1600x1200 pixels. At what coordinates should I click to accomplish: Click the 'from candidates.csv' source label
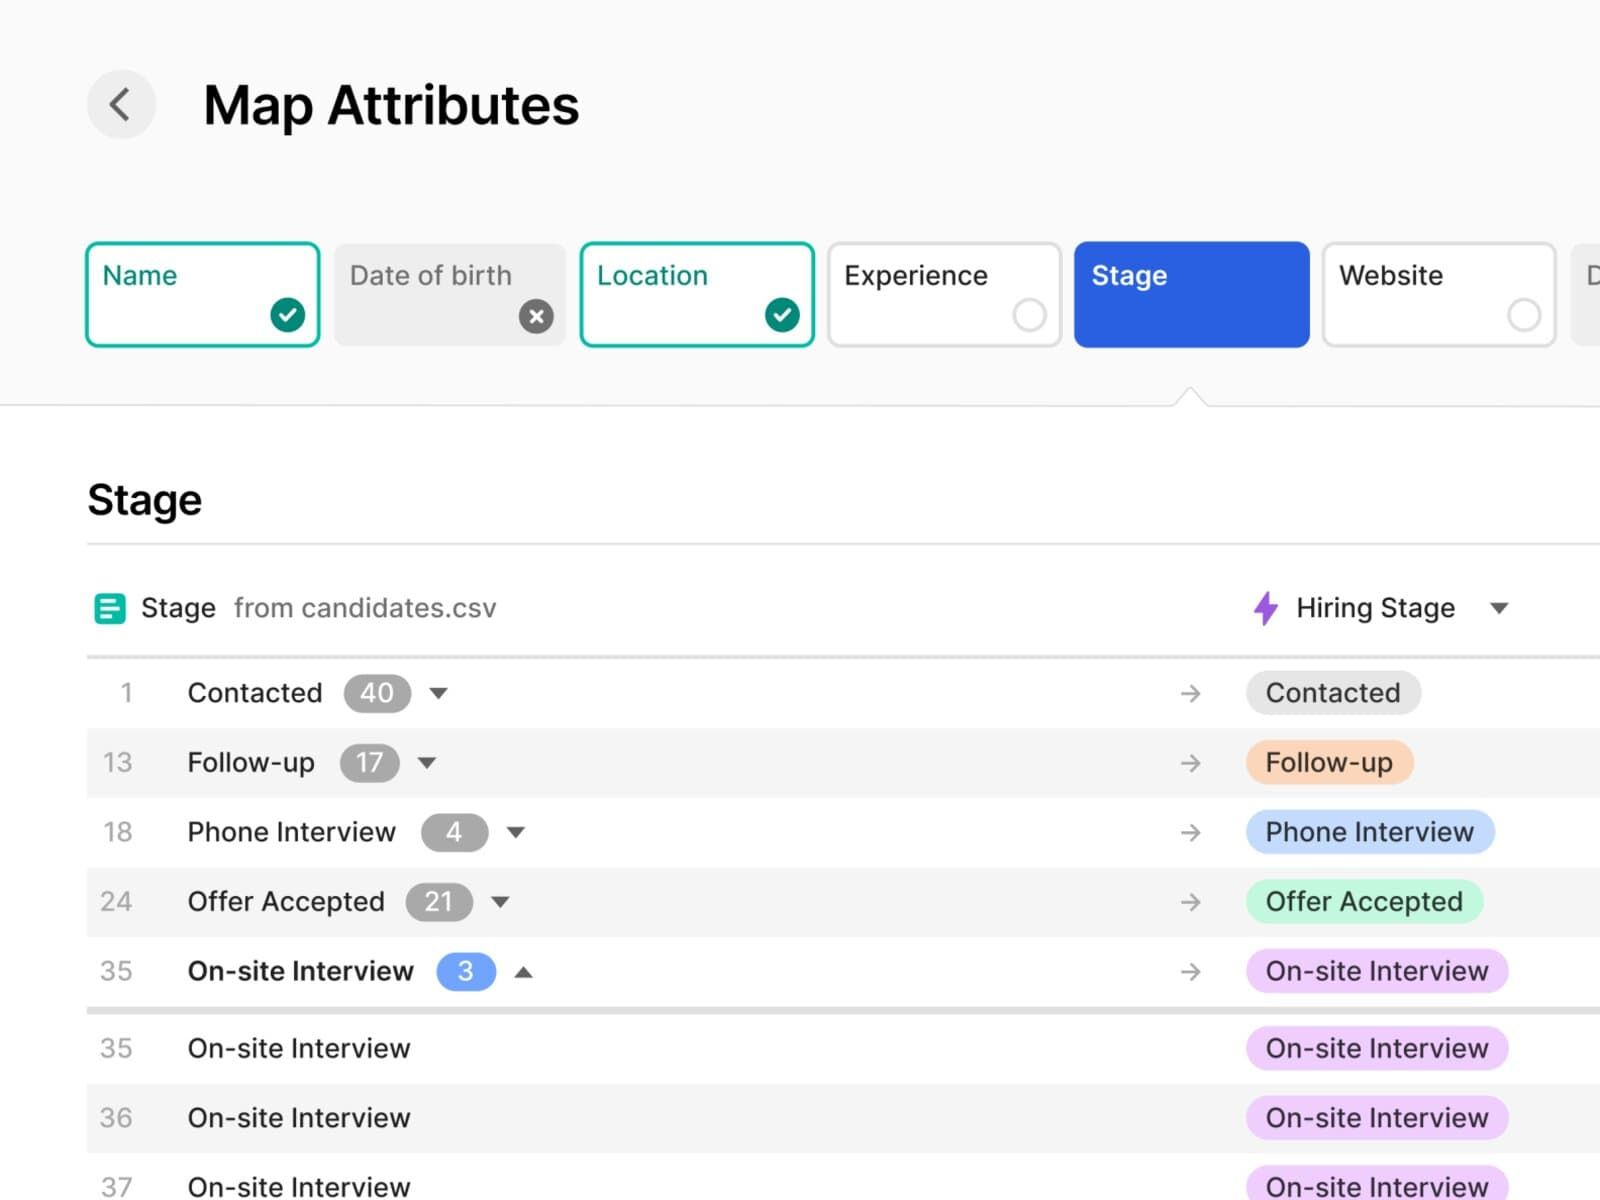pyautogui.click(x=365, y=608)
